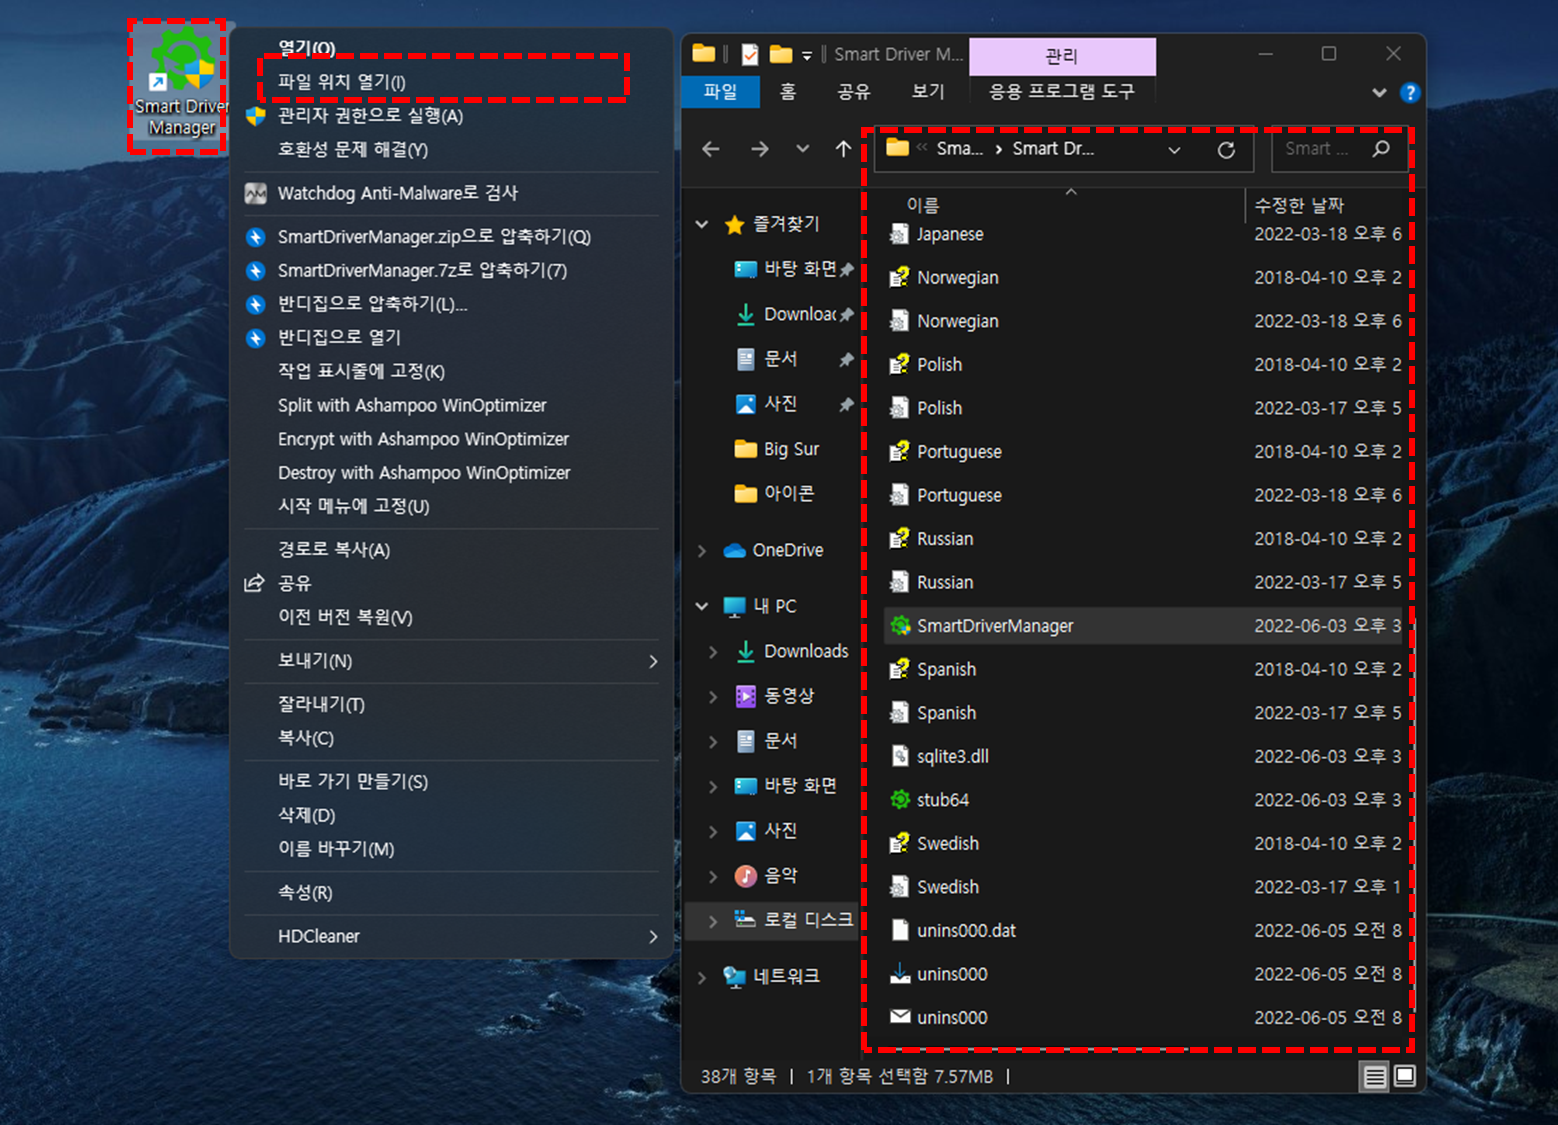Click the sqlite3.dll file icon
1558x1125 pixels.
[x=900, y=756]
